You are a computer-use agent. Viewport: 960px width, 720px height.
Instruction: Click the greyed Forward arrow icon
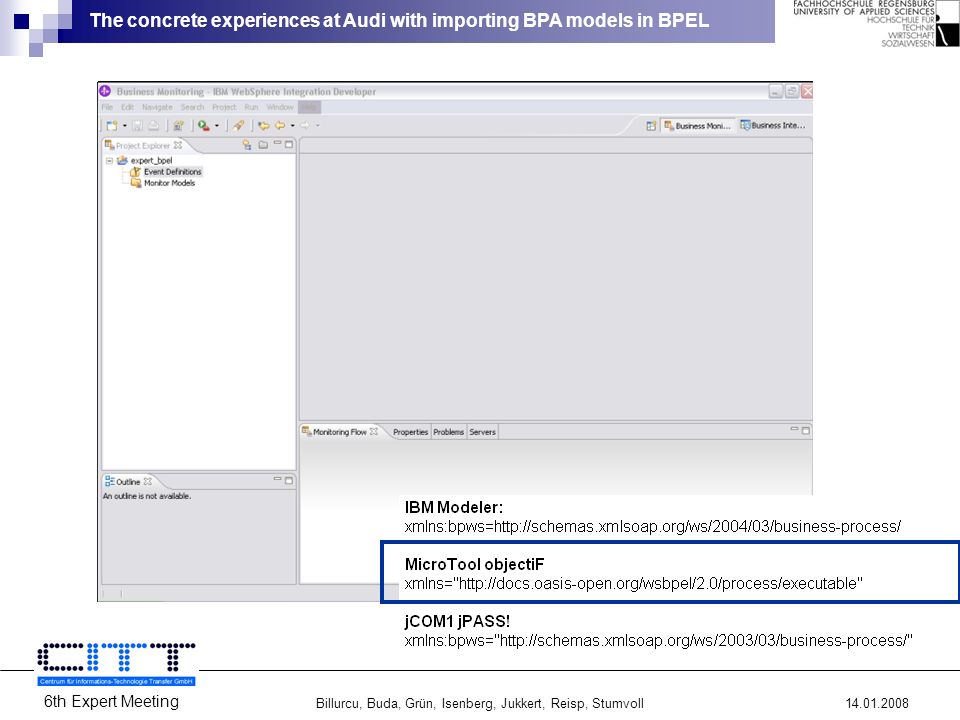[x=305, y=126]
